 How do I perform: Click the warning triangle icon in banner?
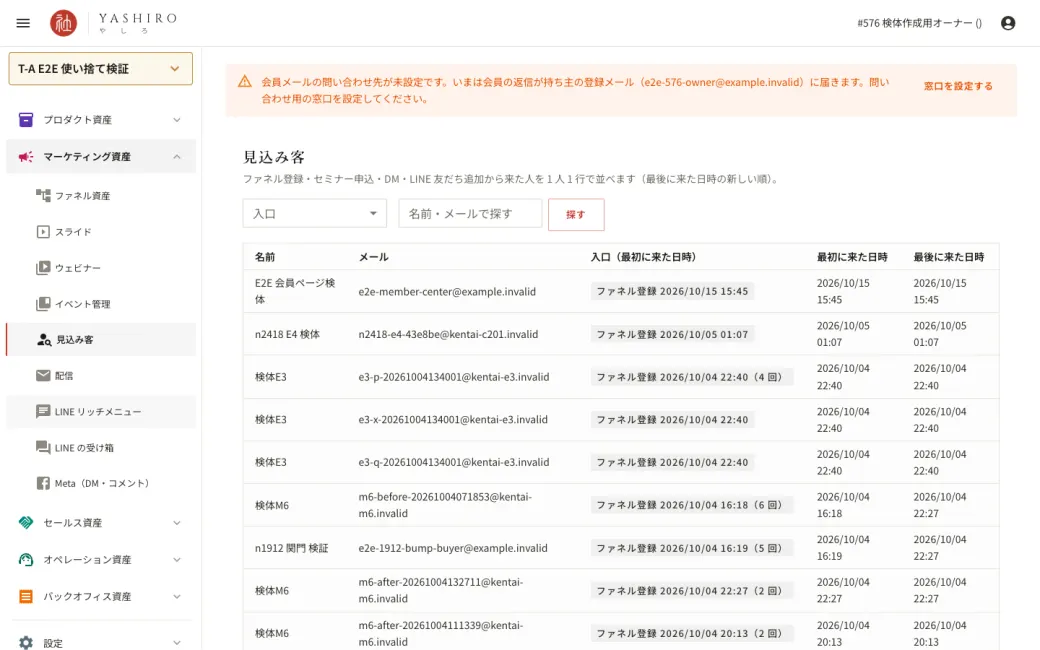tap(245, 82)
